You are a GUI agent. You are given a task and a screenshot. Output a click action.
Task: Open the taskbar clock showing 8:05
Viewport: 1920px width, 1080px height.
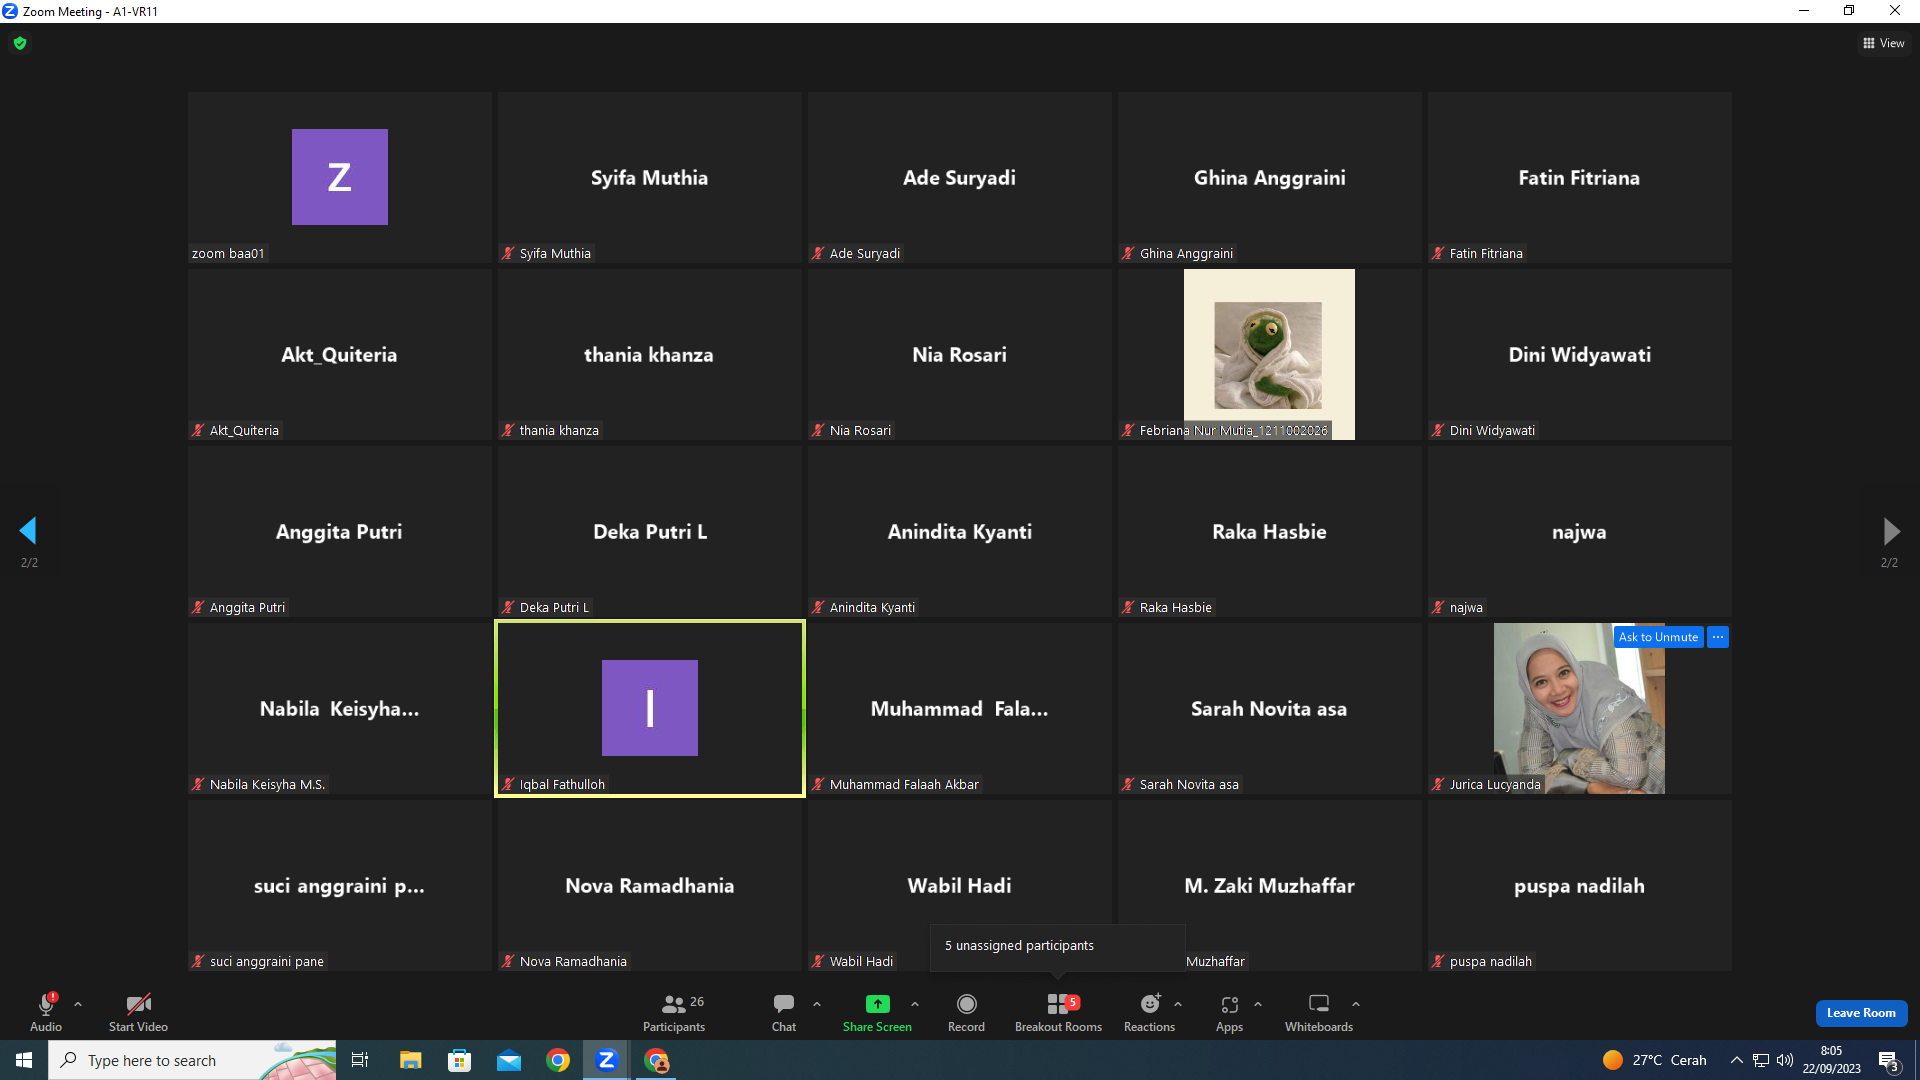[x=1832, y=1060]
